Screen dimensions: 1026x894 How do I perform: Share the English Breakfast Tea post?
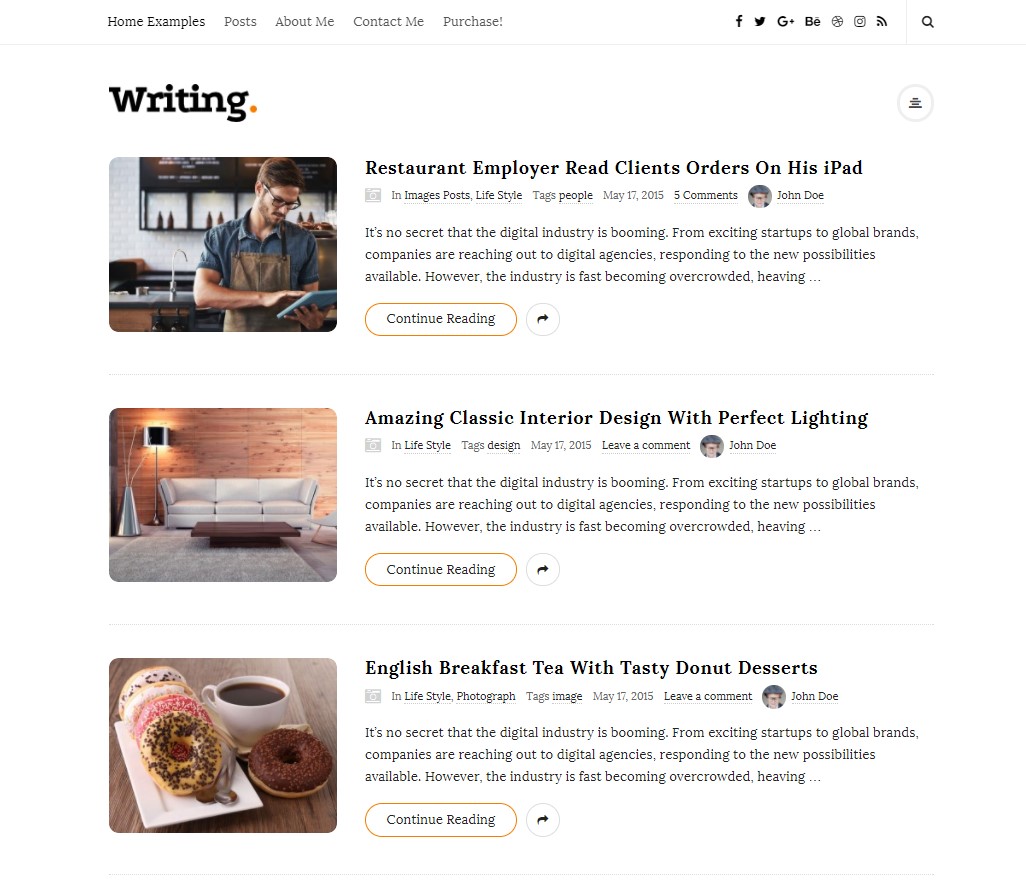(x=542, y=819)
